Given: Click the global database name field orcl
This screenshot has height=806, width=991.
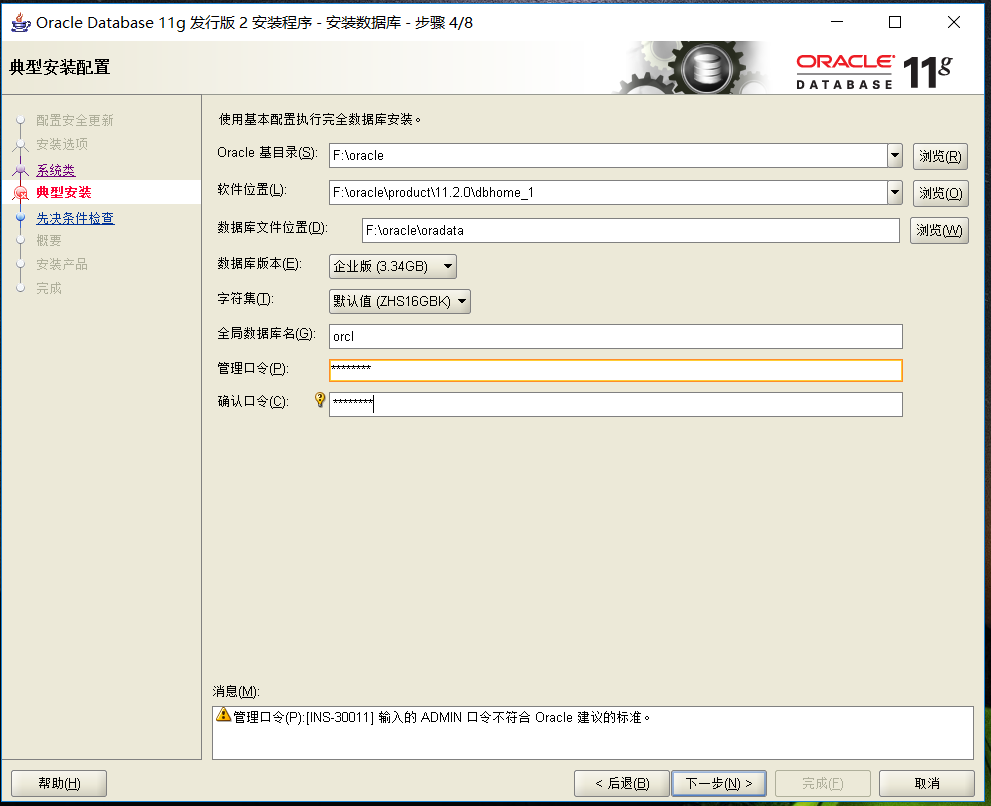Looking at the screenshot, I should click(616, 336).
